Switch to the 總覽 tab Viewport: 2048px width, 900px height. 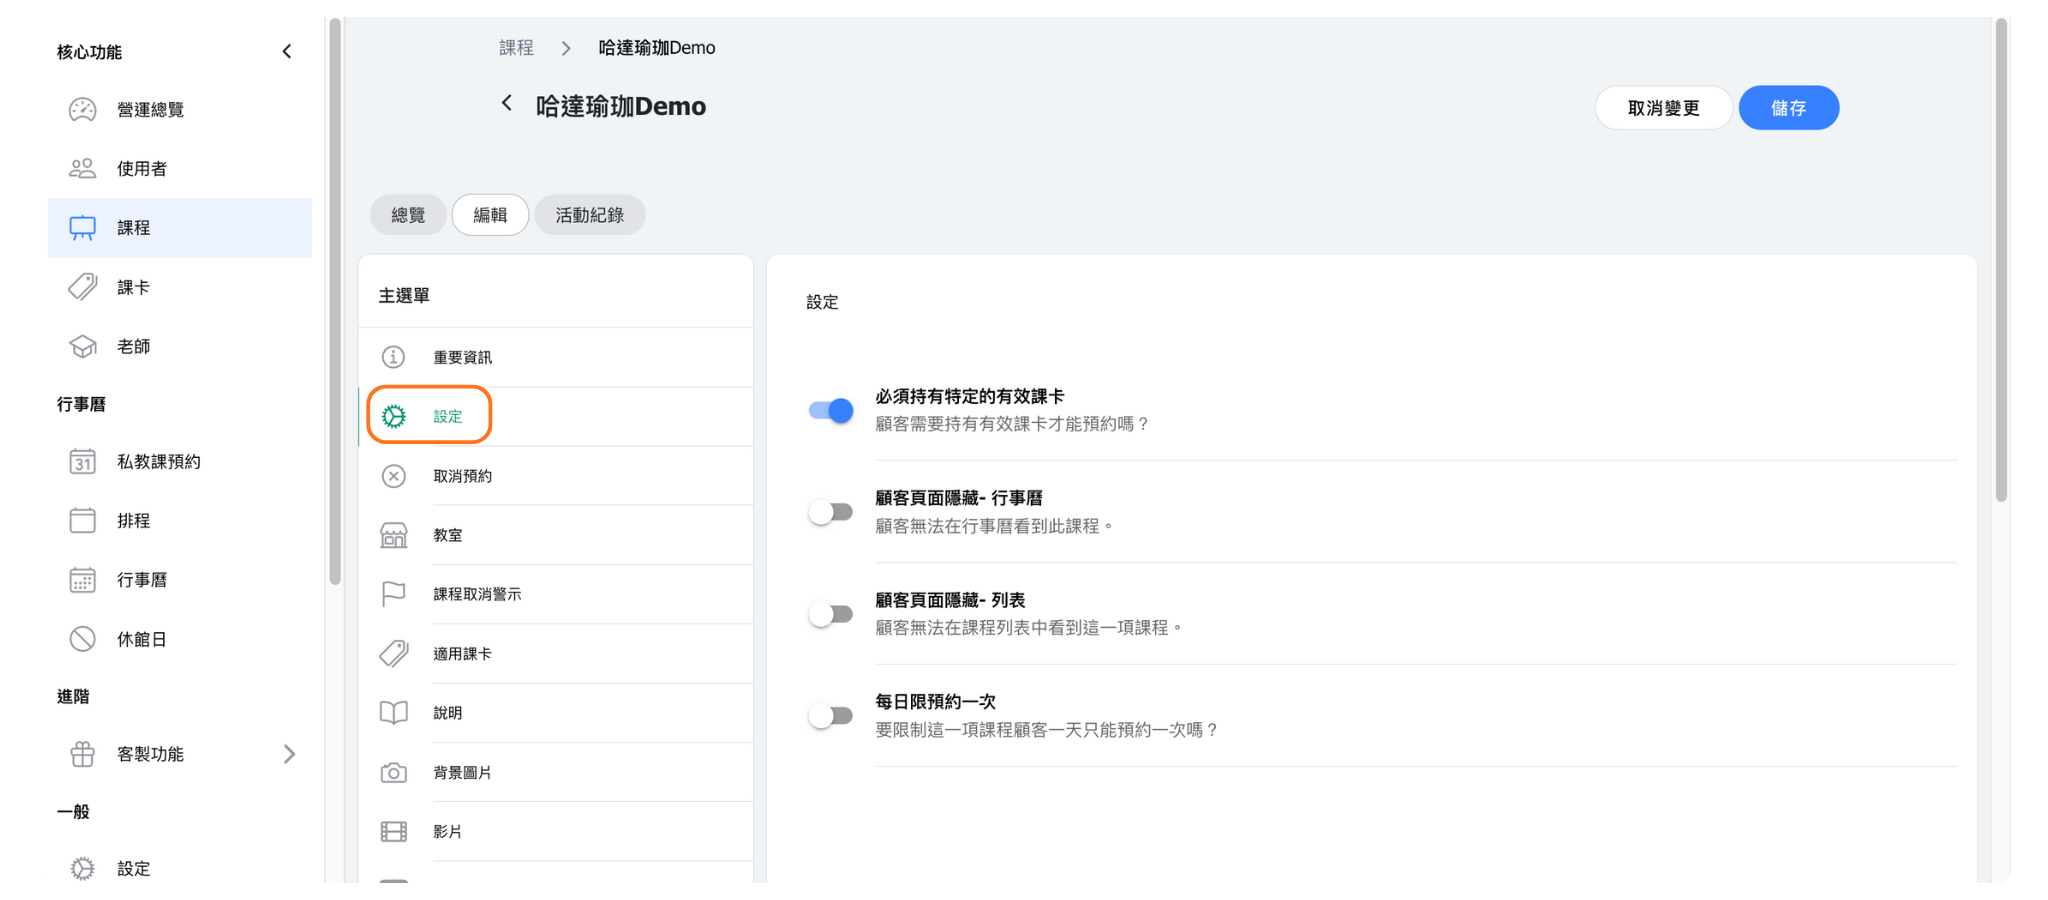[x=408, y=215]
